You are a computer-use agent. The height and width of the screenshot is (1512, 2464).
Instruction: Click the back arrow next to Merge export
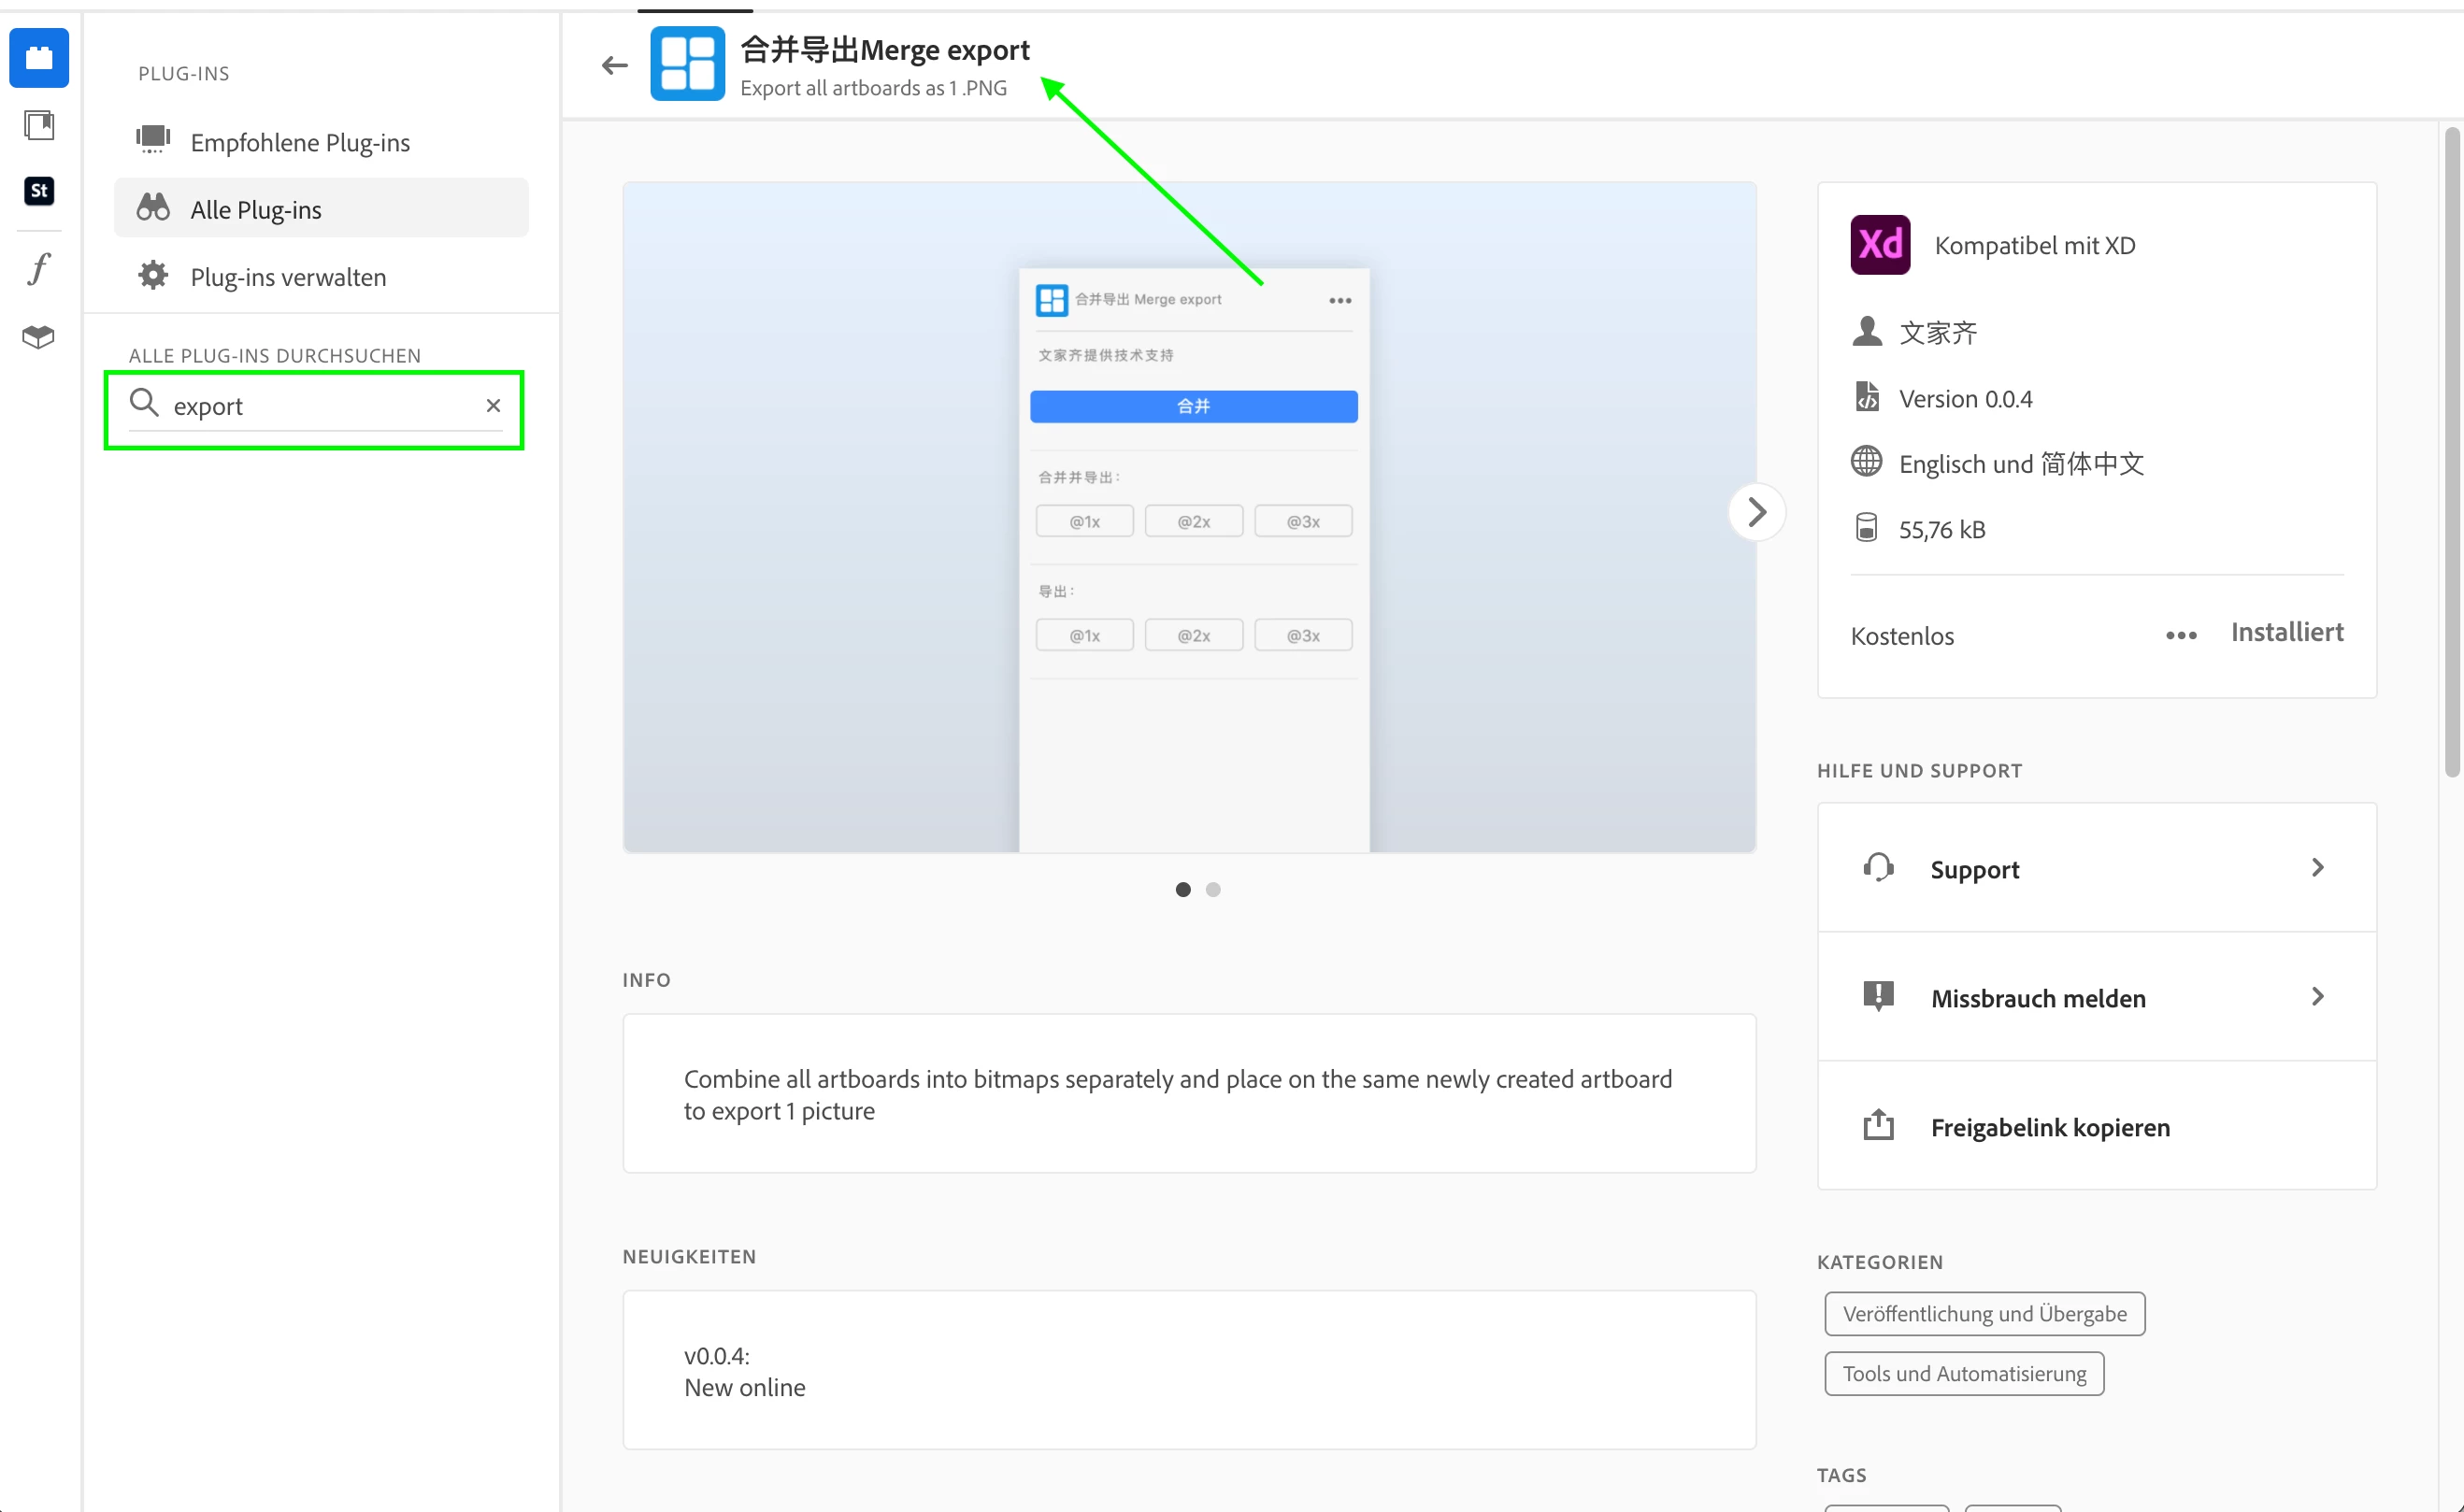tap(614, 66)
